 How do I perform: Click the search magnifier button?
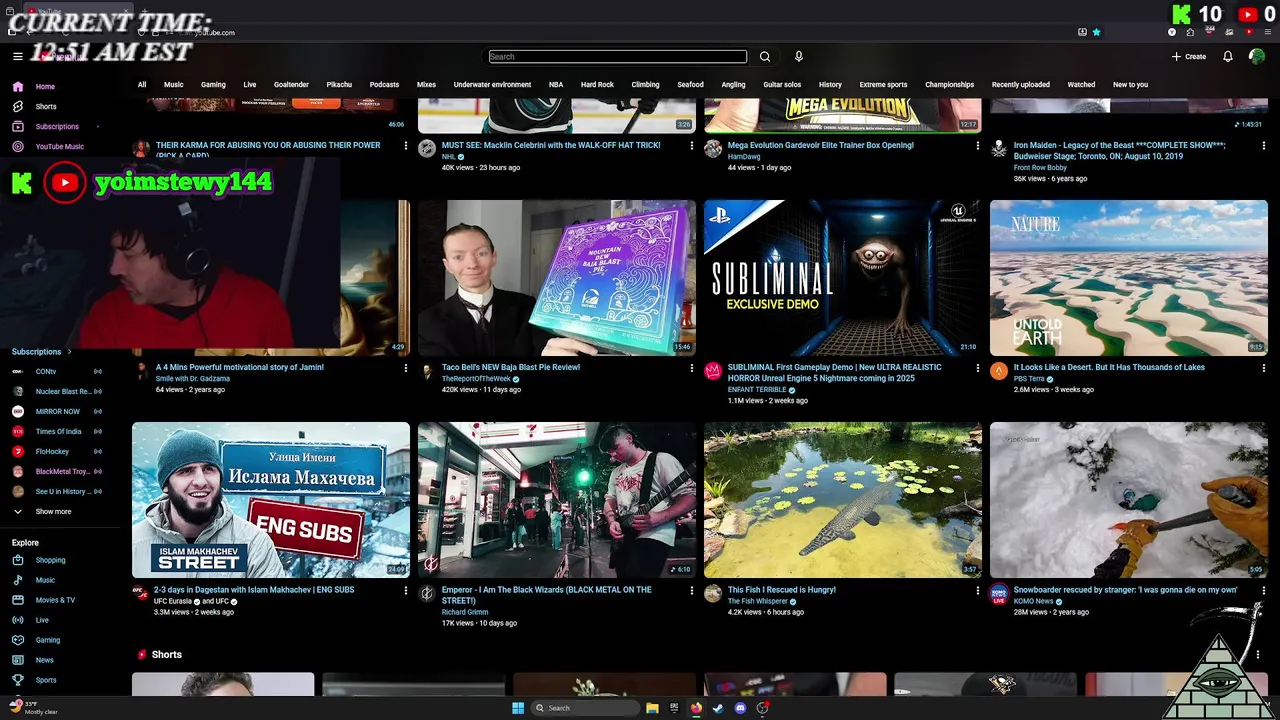click(x=765, y=57)
